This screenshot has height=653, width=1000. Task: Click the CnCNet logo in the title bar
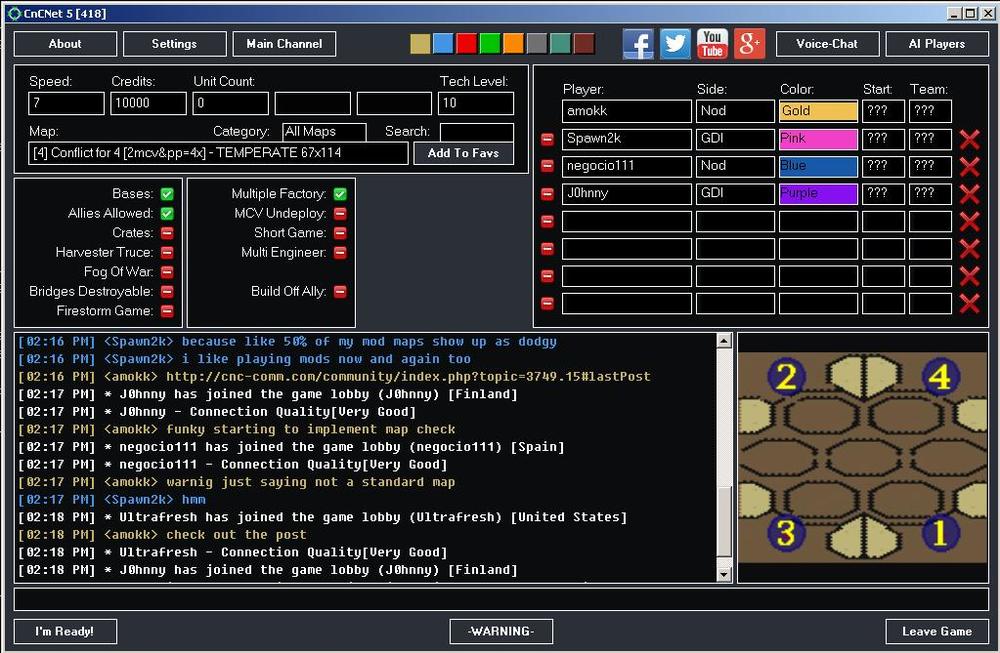14,13
